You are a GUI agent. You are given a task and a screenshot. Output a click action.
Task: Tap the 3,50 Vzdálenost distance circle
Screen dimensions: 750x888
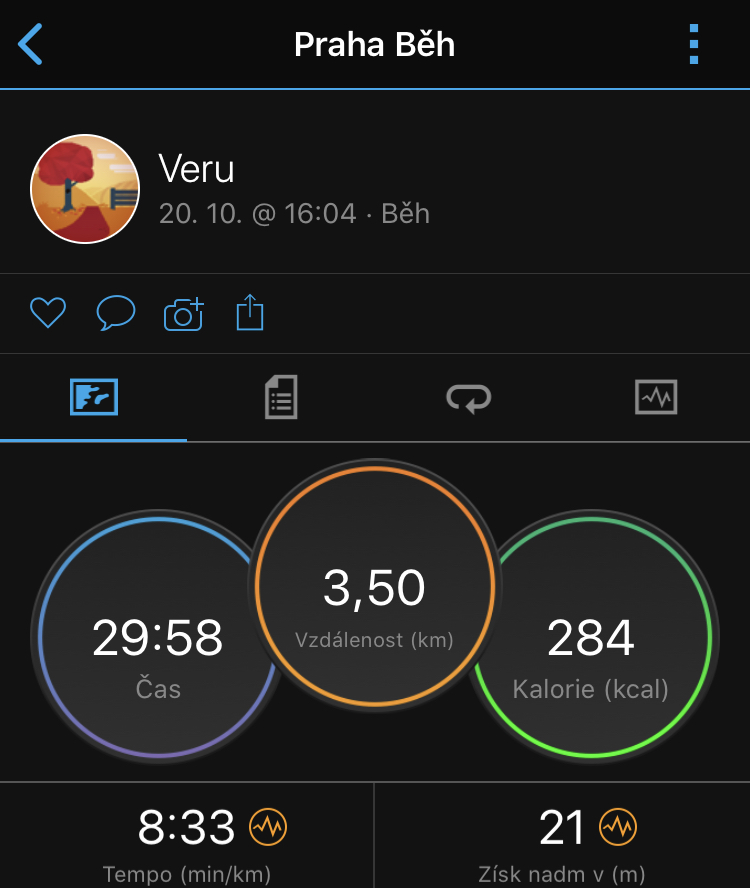374,586
